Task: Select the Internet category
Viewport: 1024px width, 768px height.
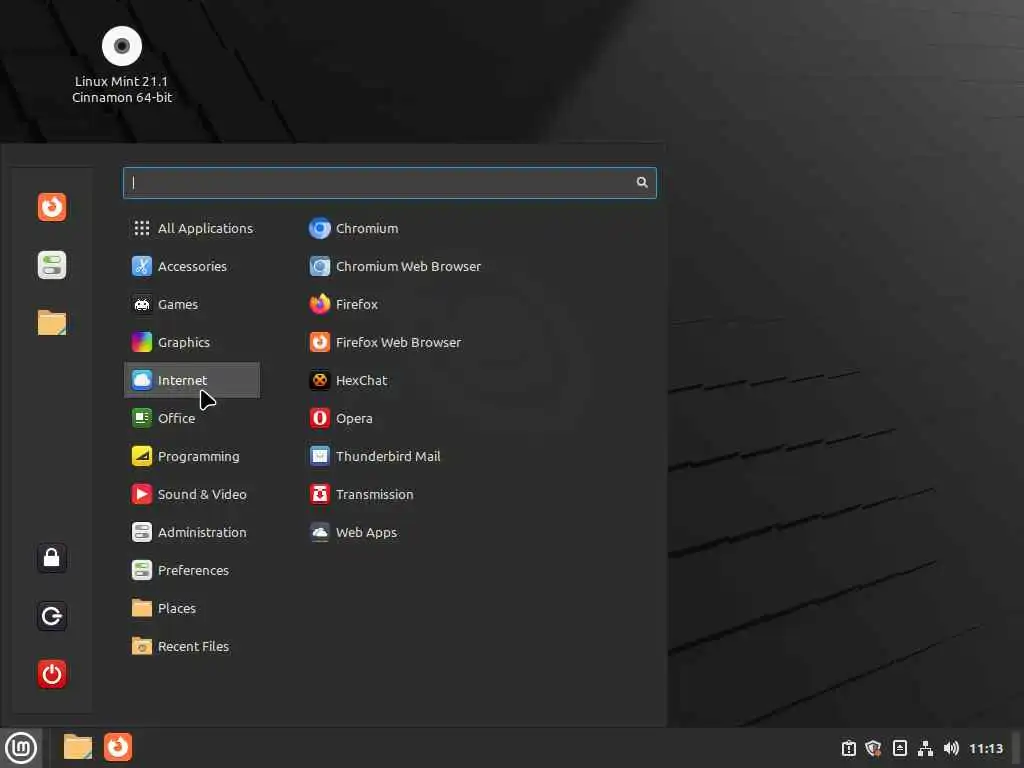Action: (x=192, y=380)
